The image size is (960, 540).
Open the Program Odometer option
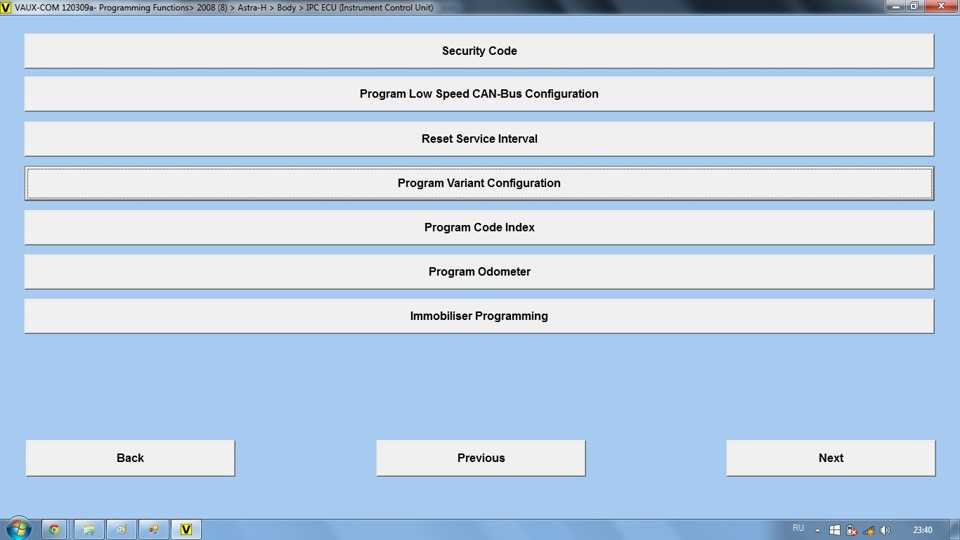pos(479,272)
